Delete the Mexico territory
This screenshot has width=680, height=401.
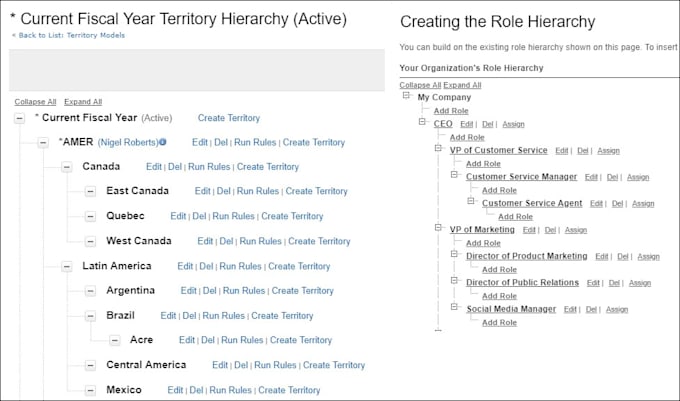[x=196, y=390]
